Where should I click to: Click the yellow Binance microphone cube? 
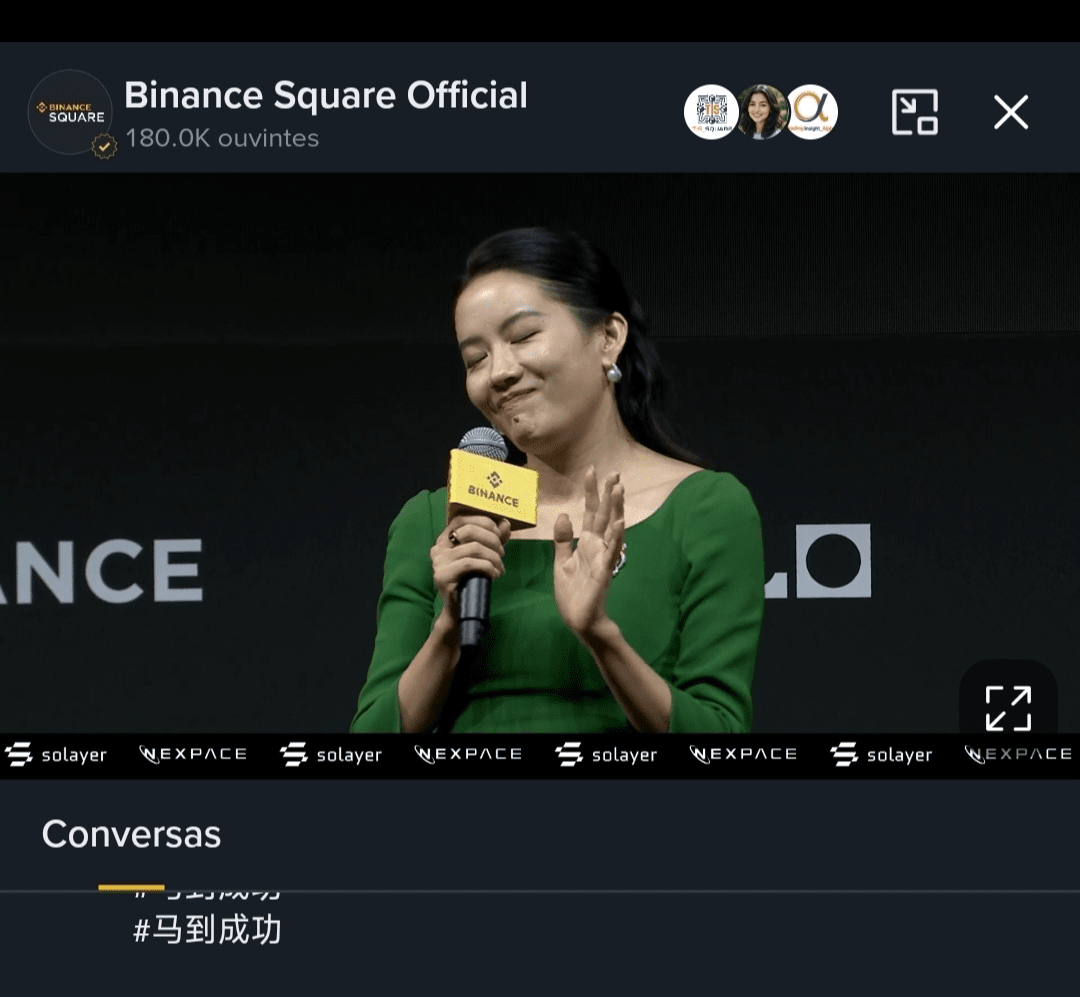pos(492,487)
